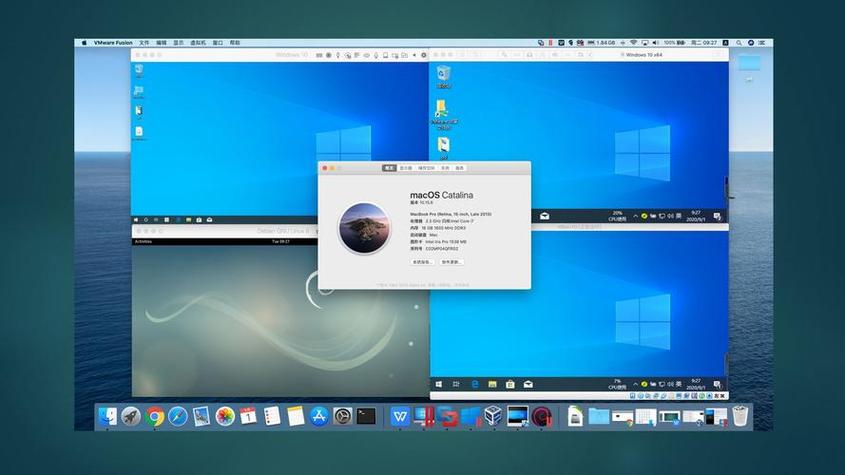Click the Debian top bar clock

pyautogui.click(x=280, y=242)
